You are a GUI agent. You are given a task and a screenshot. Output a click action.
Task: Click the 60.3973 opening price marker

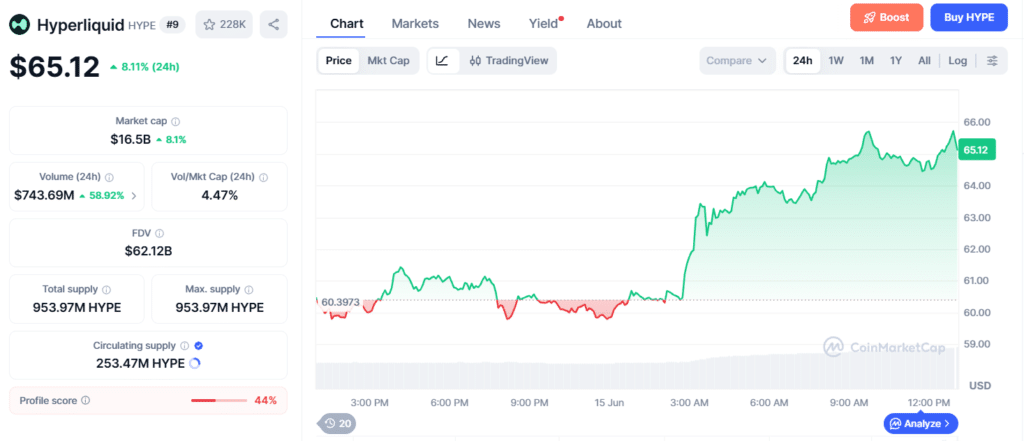[341, 301]
